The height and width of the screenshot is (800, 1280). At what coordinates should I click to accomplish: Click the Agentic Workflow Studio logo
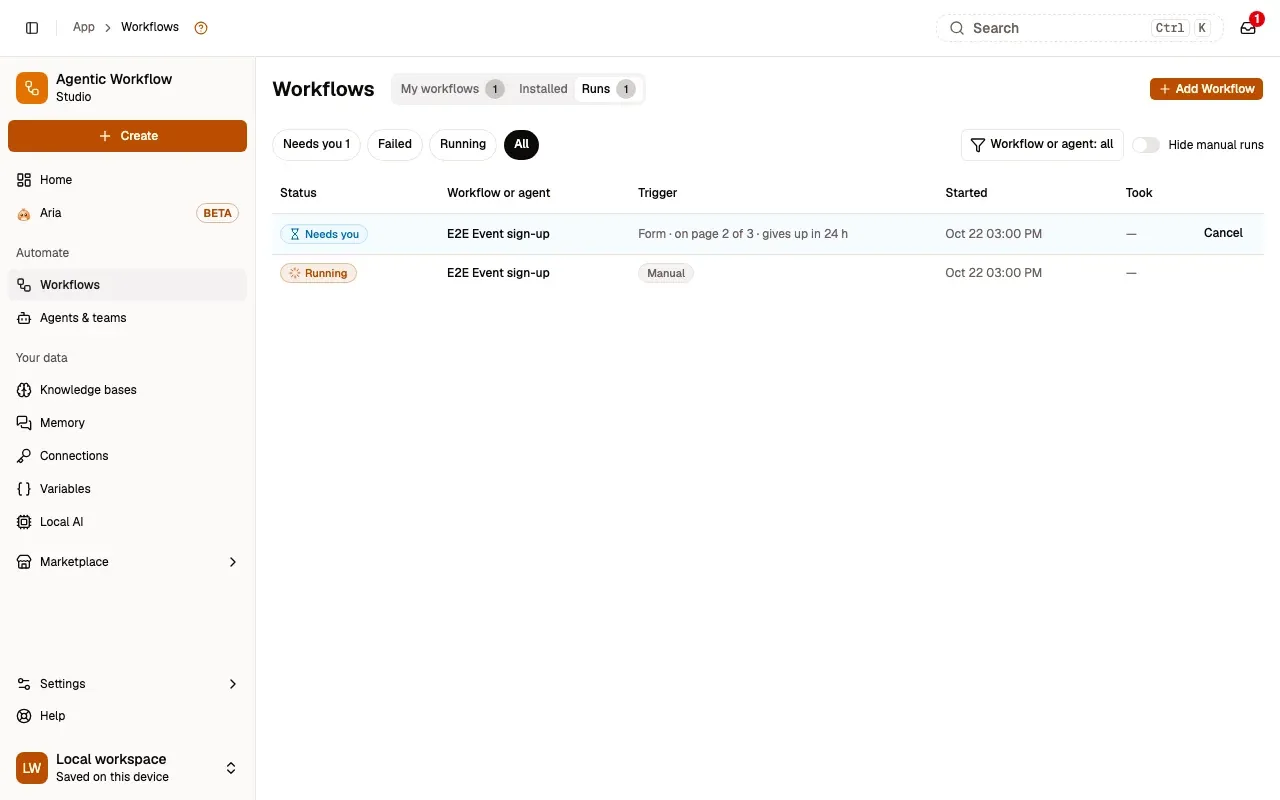(x=32, y=88)
